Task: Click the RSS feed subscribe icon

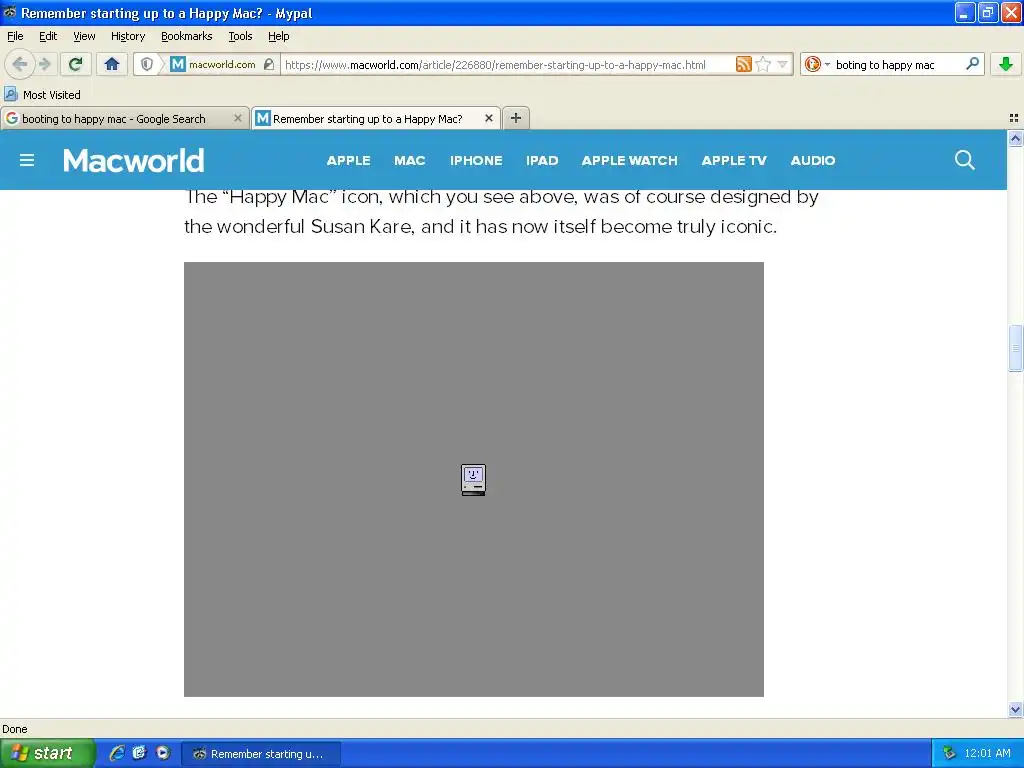Action: pos(743,64)
